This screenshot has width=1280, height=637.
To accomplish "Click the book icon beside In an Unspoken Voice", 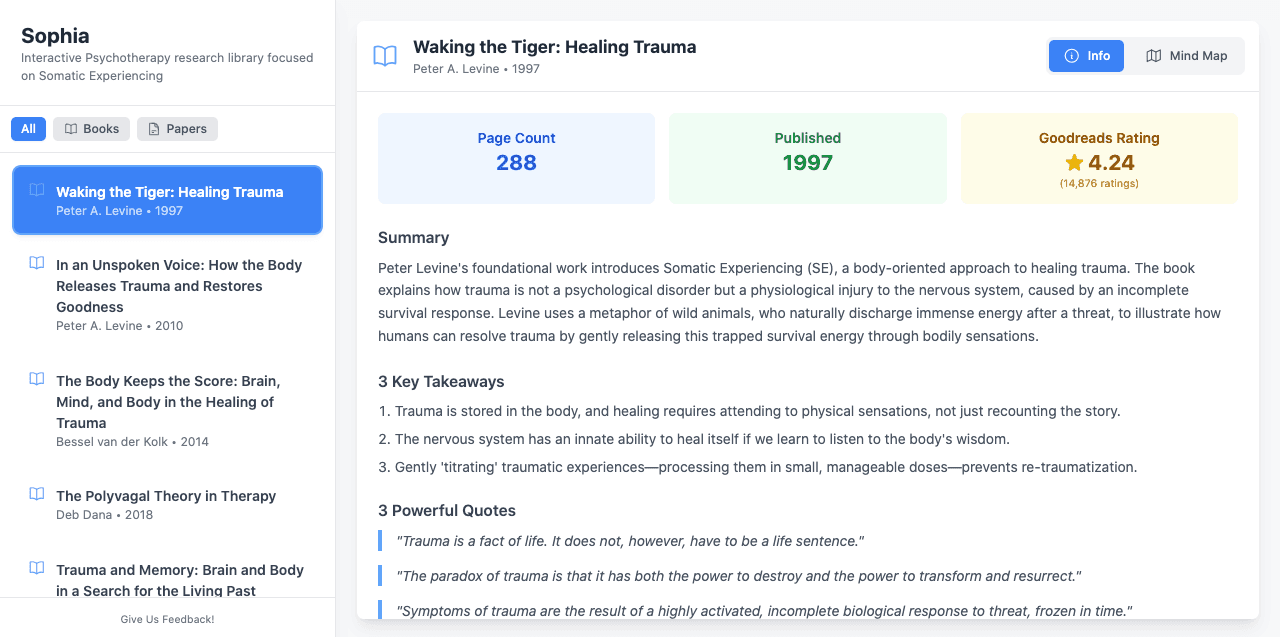I will click(36, 263).
